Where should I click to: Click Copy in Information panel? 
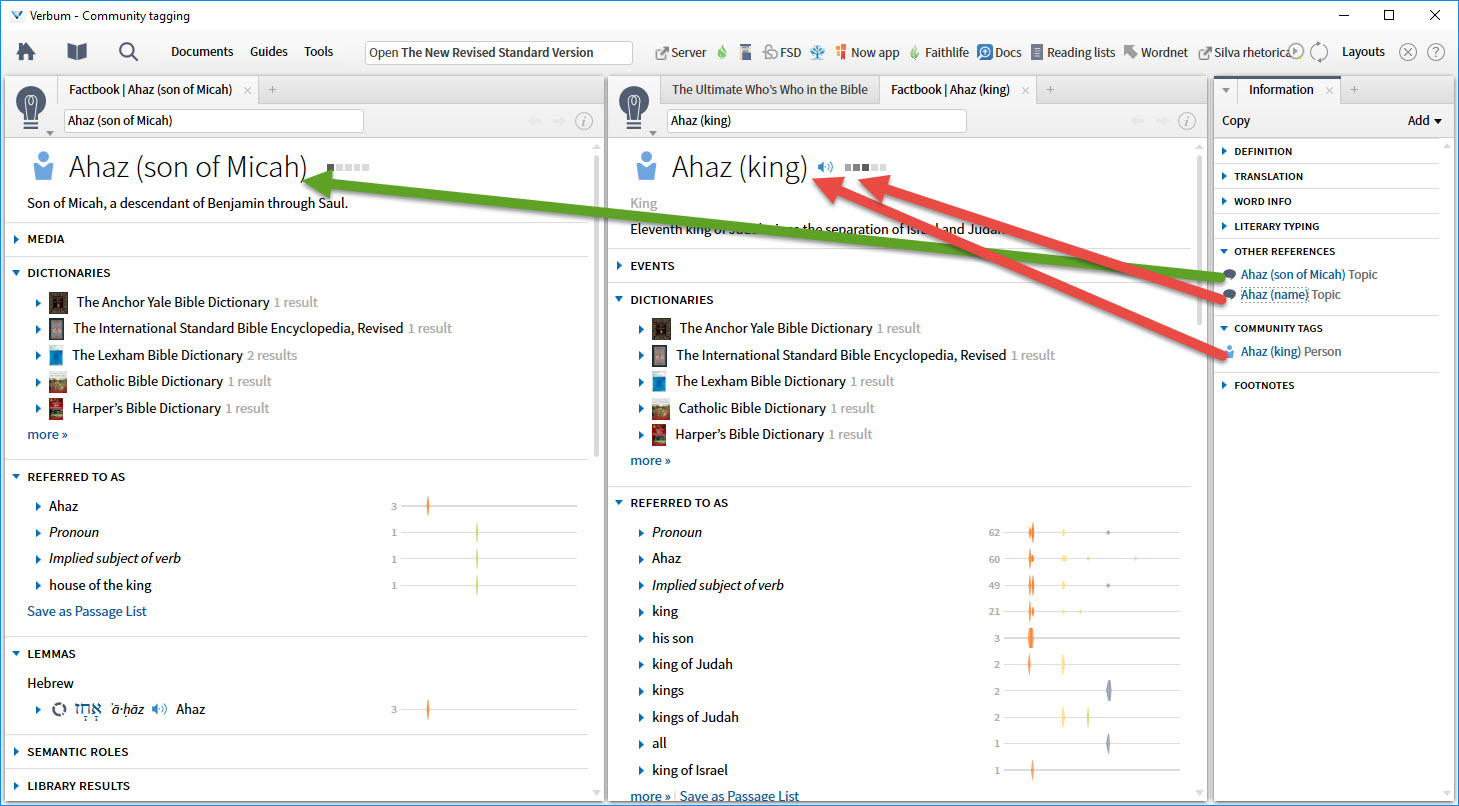1236,121
